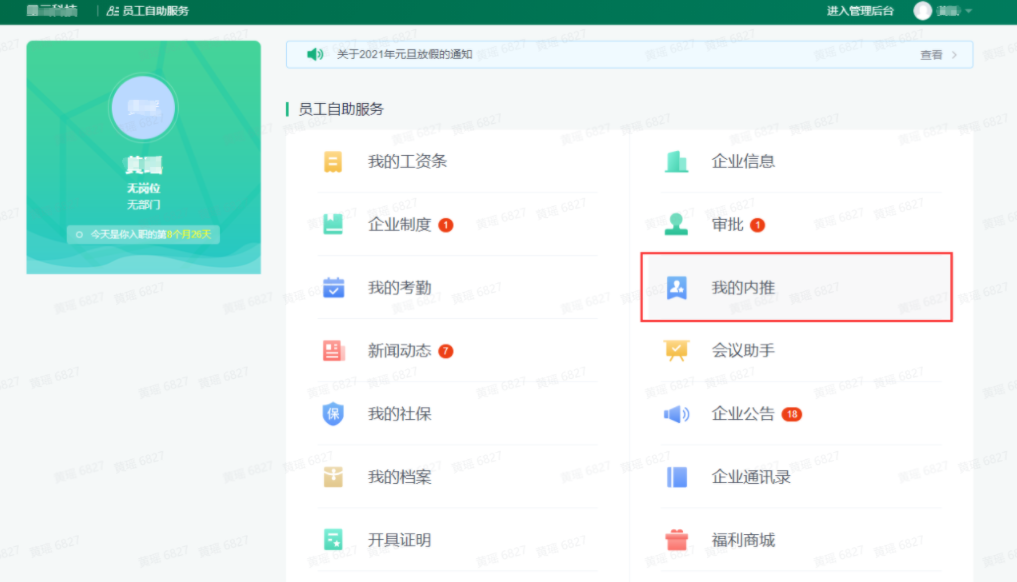Viewport: 1017px width, 582px height.
Task: Click 无岗位 text on profile card
Action: [x=143, y=188]
